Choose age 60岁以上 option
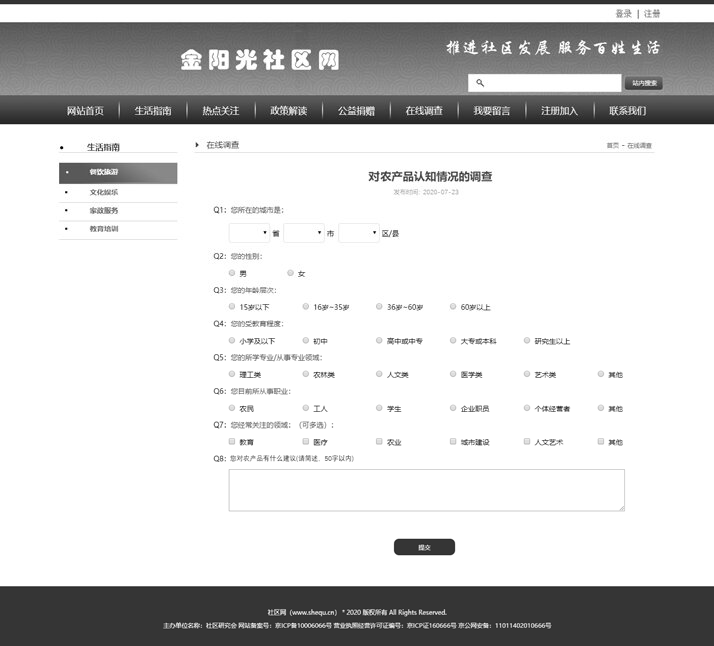Image resolution: width=714 pixels, height=646 pixels. click(453, 306)
